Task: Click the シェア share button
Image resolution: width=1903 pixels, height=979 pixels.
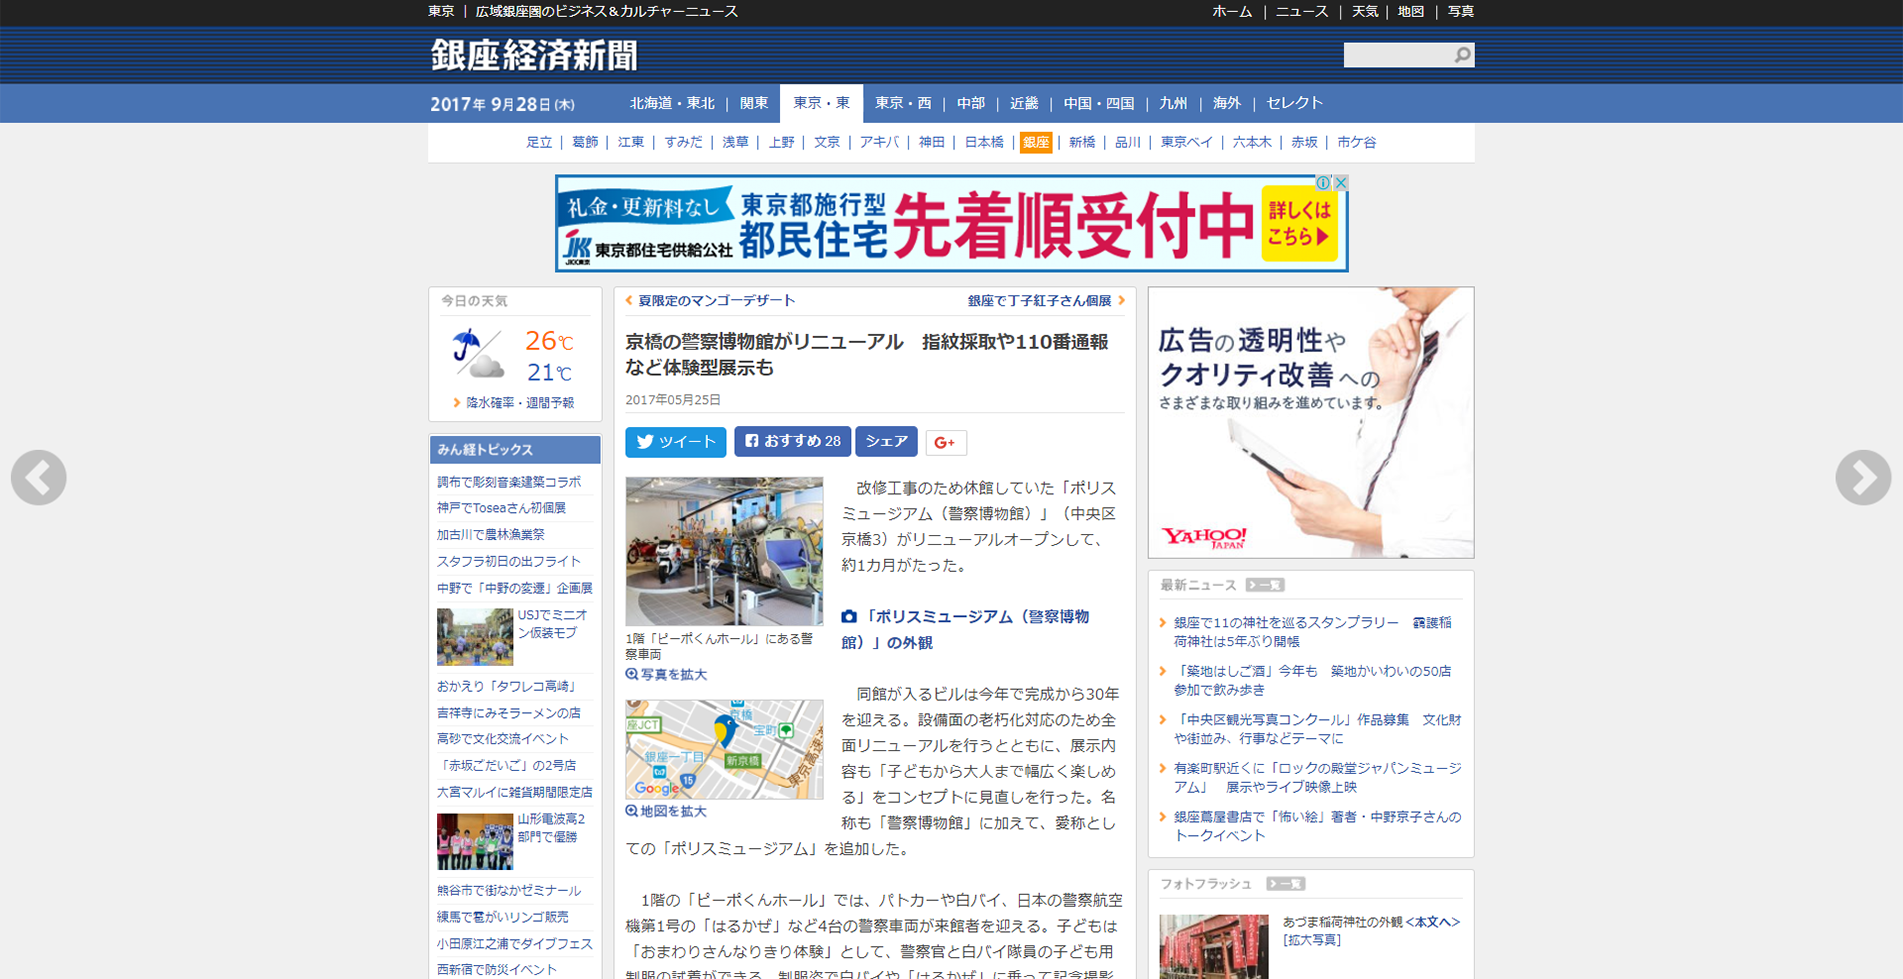Action: tap(886, 441)
